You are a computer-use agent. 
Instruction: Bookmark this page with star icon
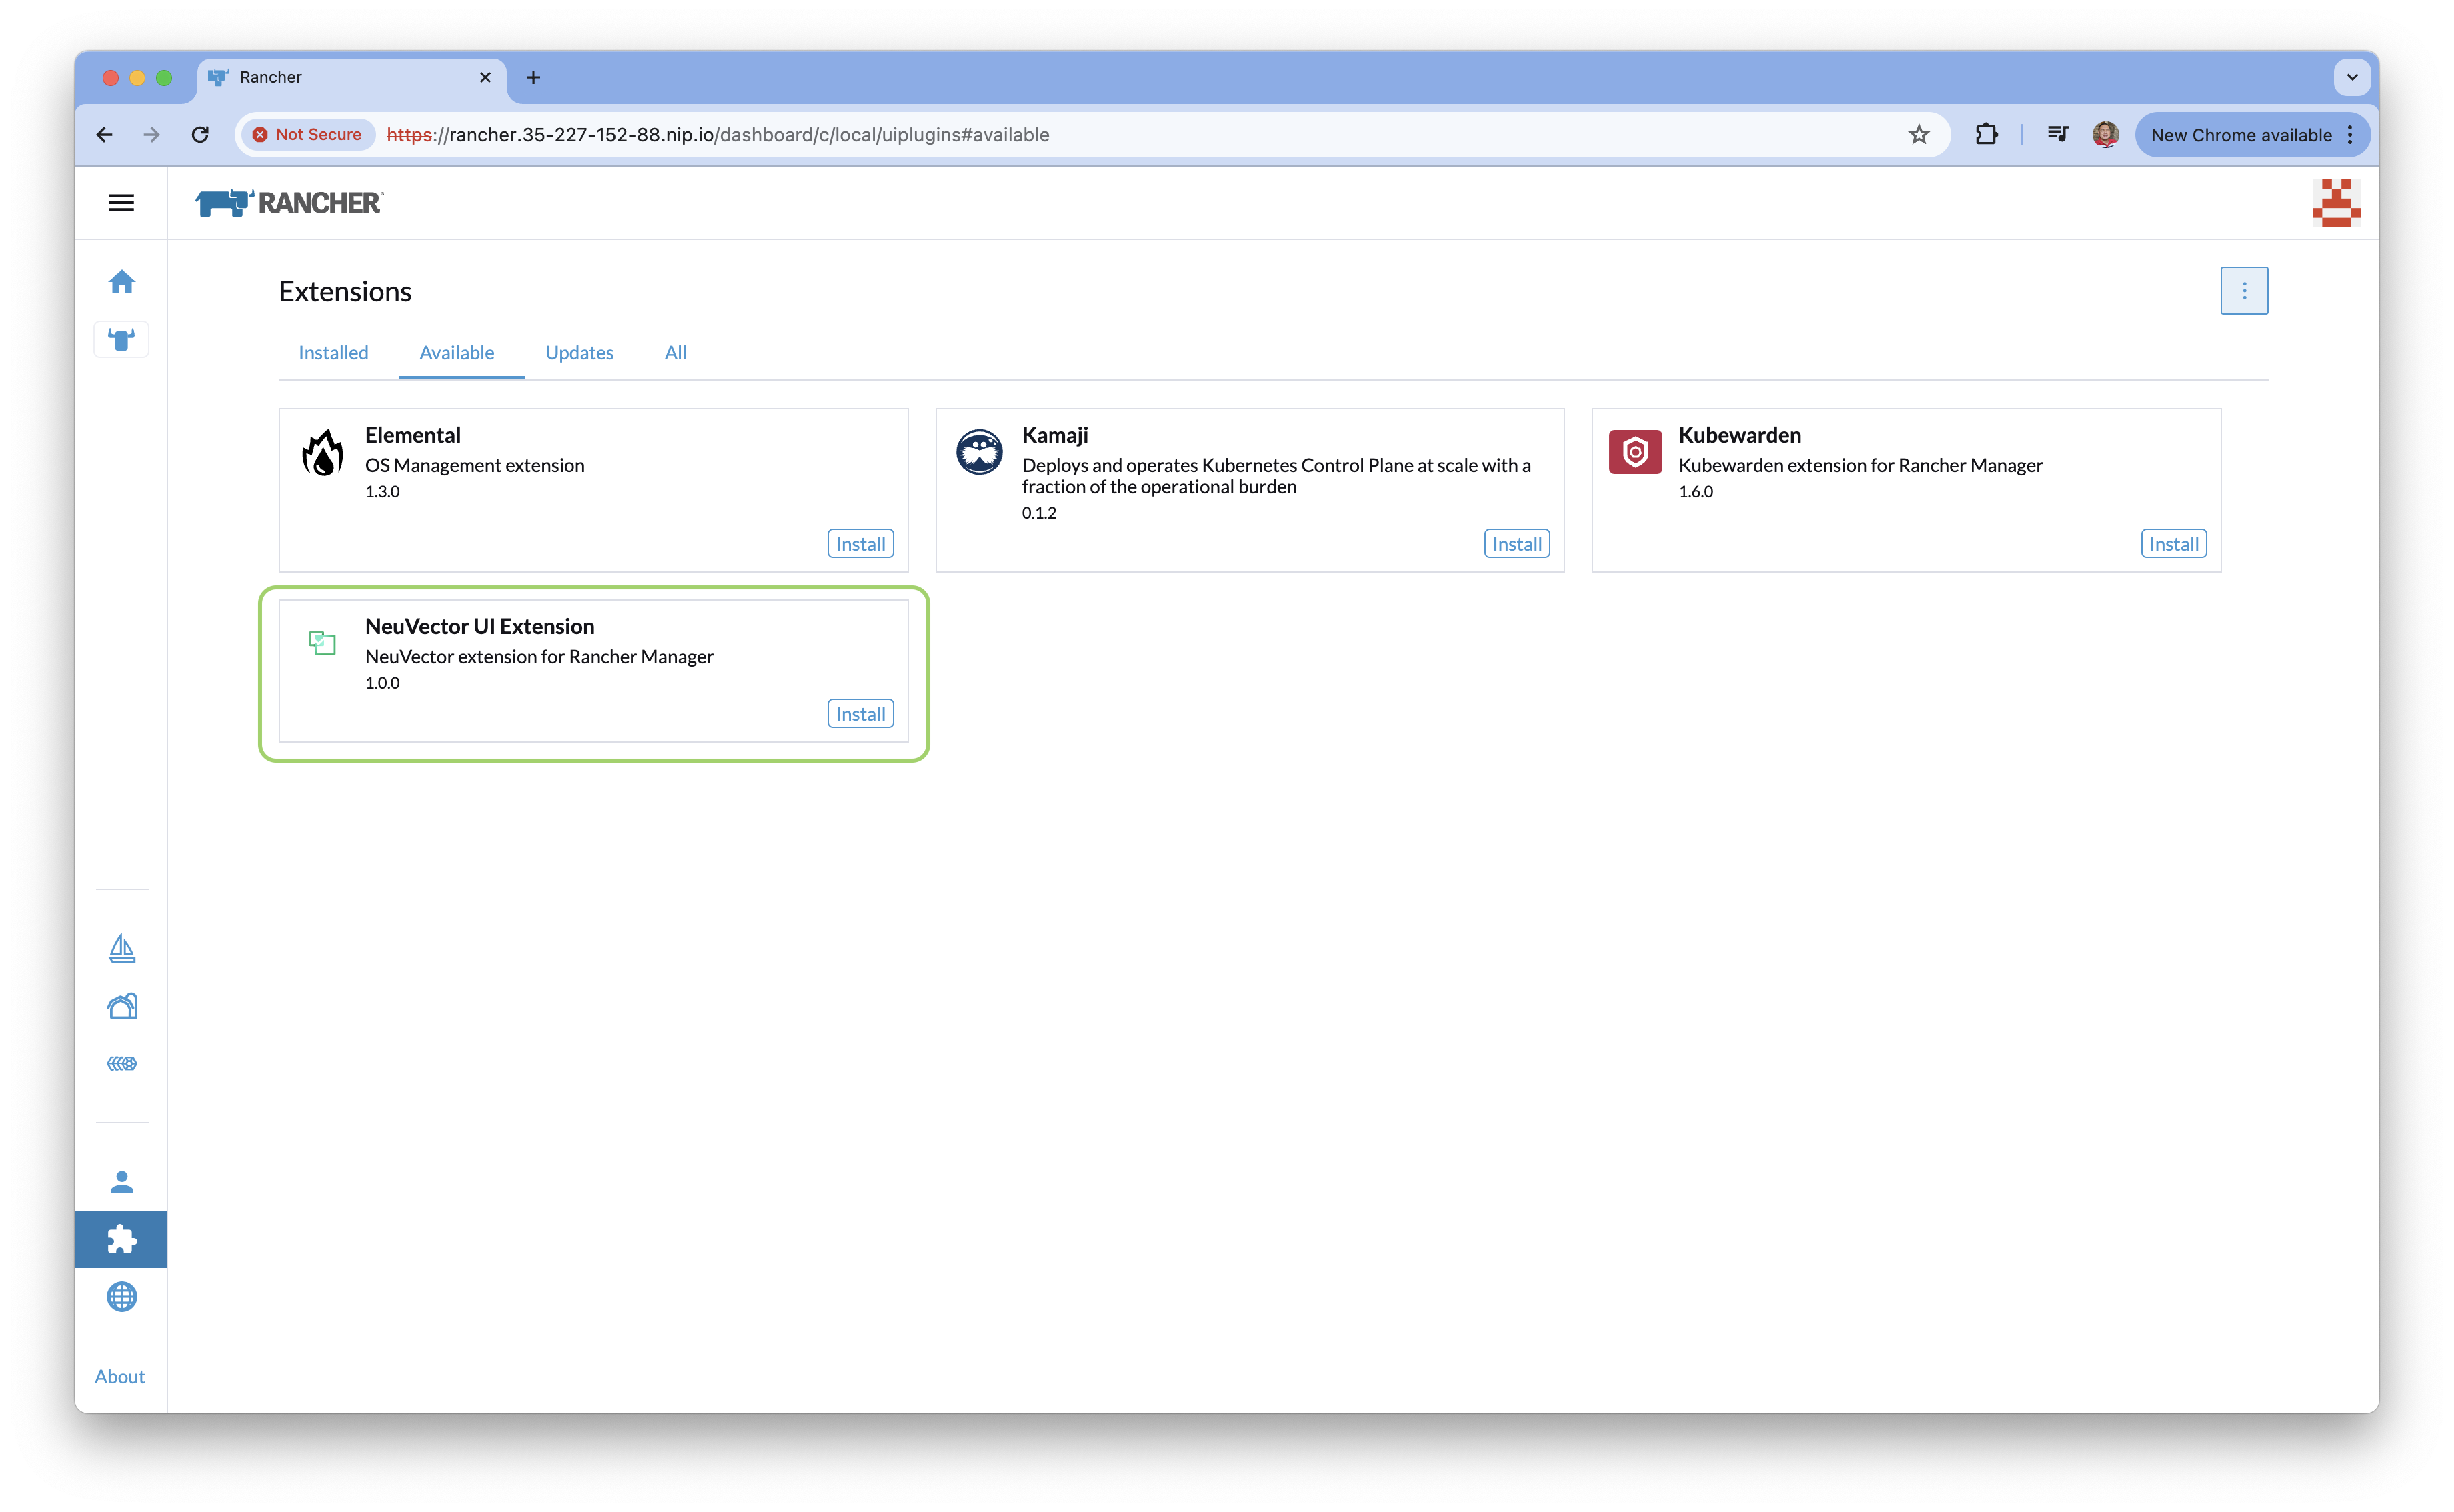tap(1918, 135)
